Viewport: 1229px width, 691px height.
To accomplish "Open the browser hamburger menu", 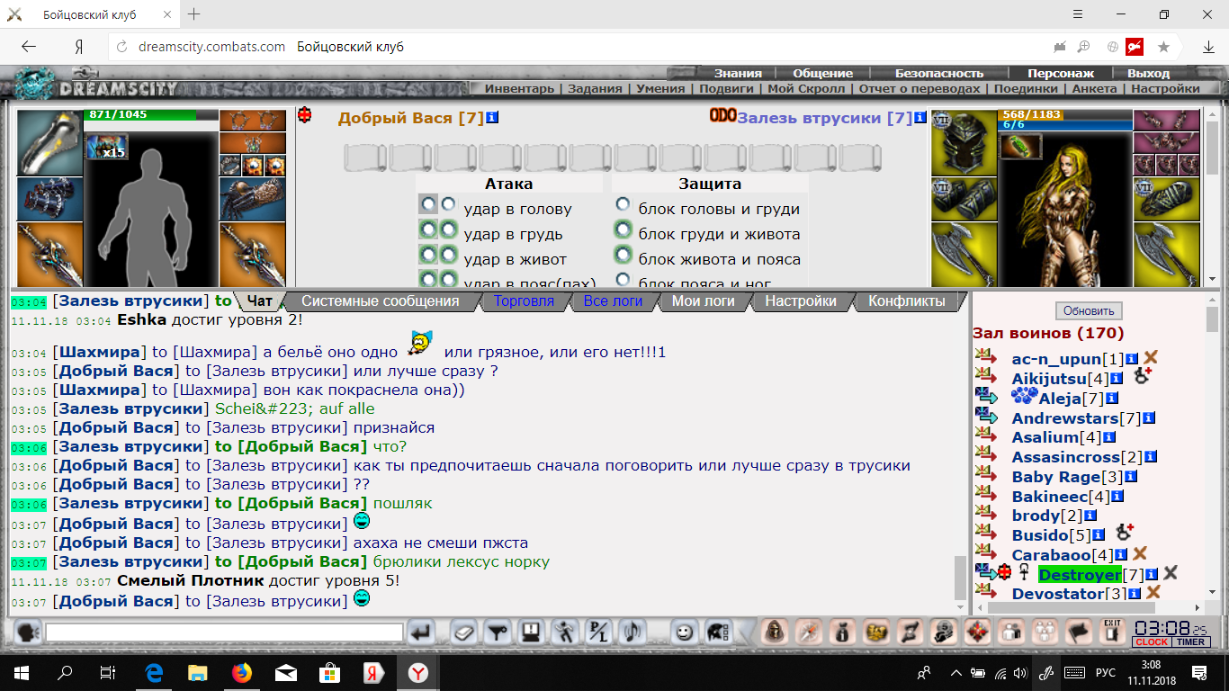I will (1078, 14).
